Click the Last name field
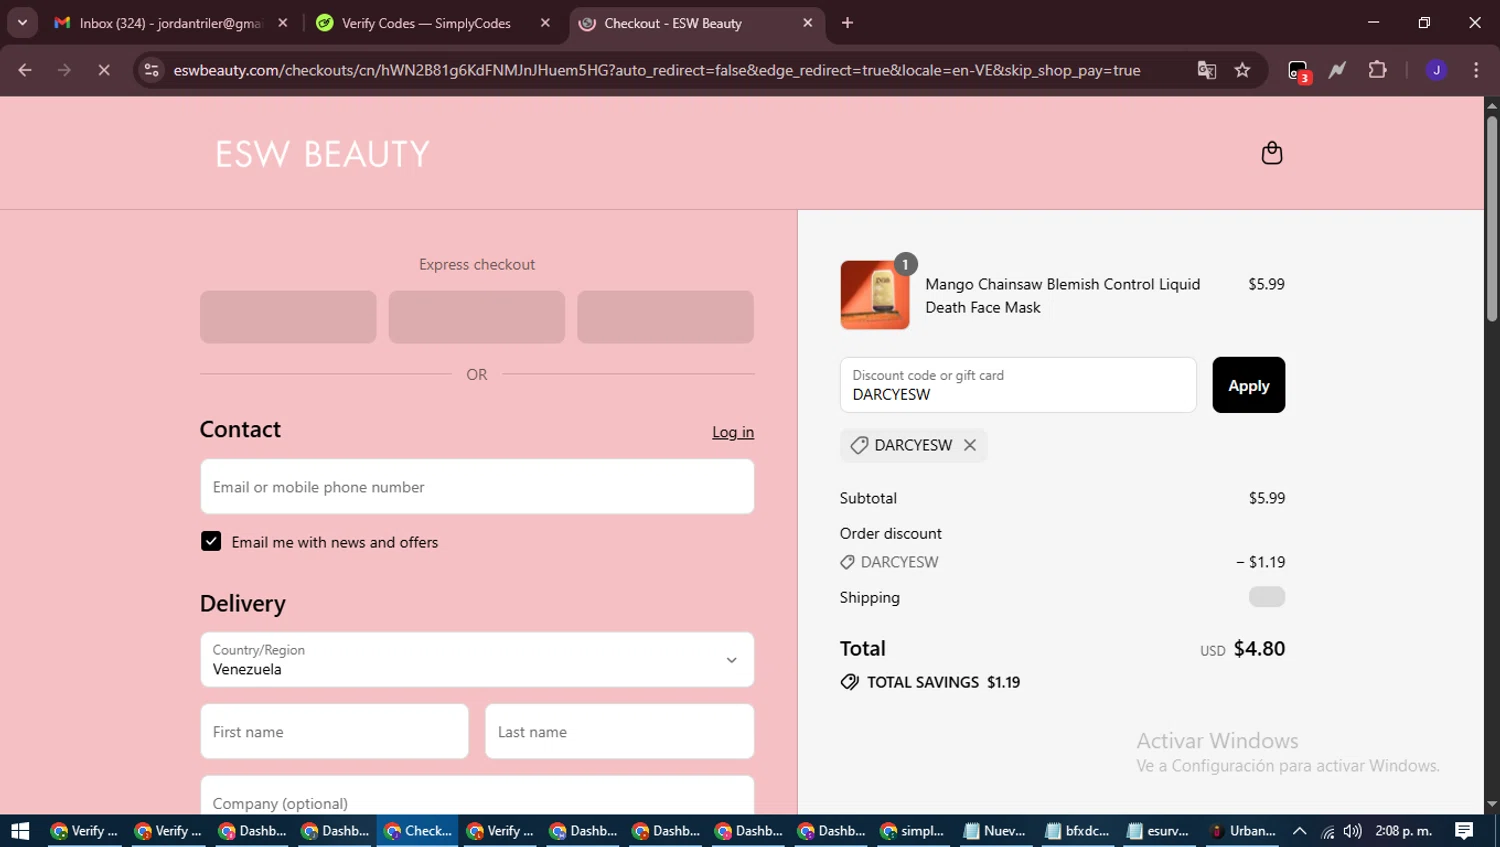This screenshot has height=847, width=1500. (x=620, y=731)
